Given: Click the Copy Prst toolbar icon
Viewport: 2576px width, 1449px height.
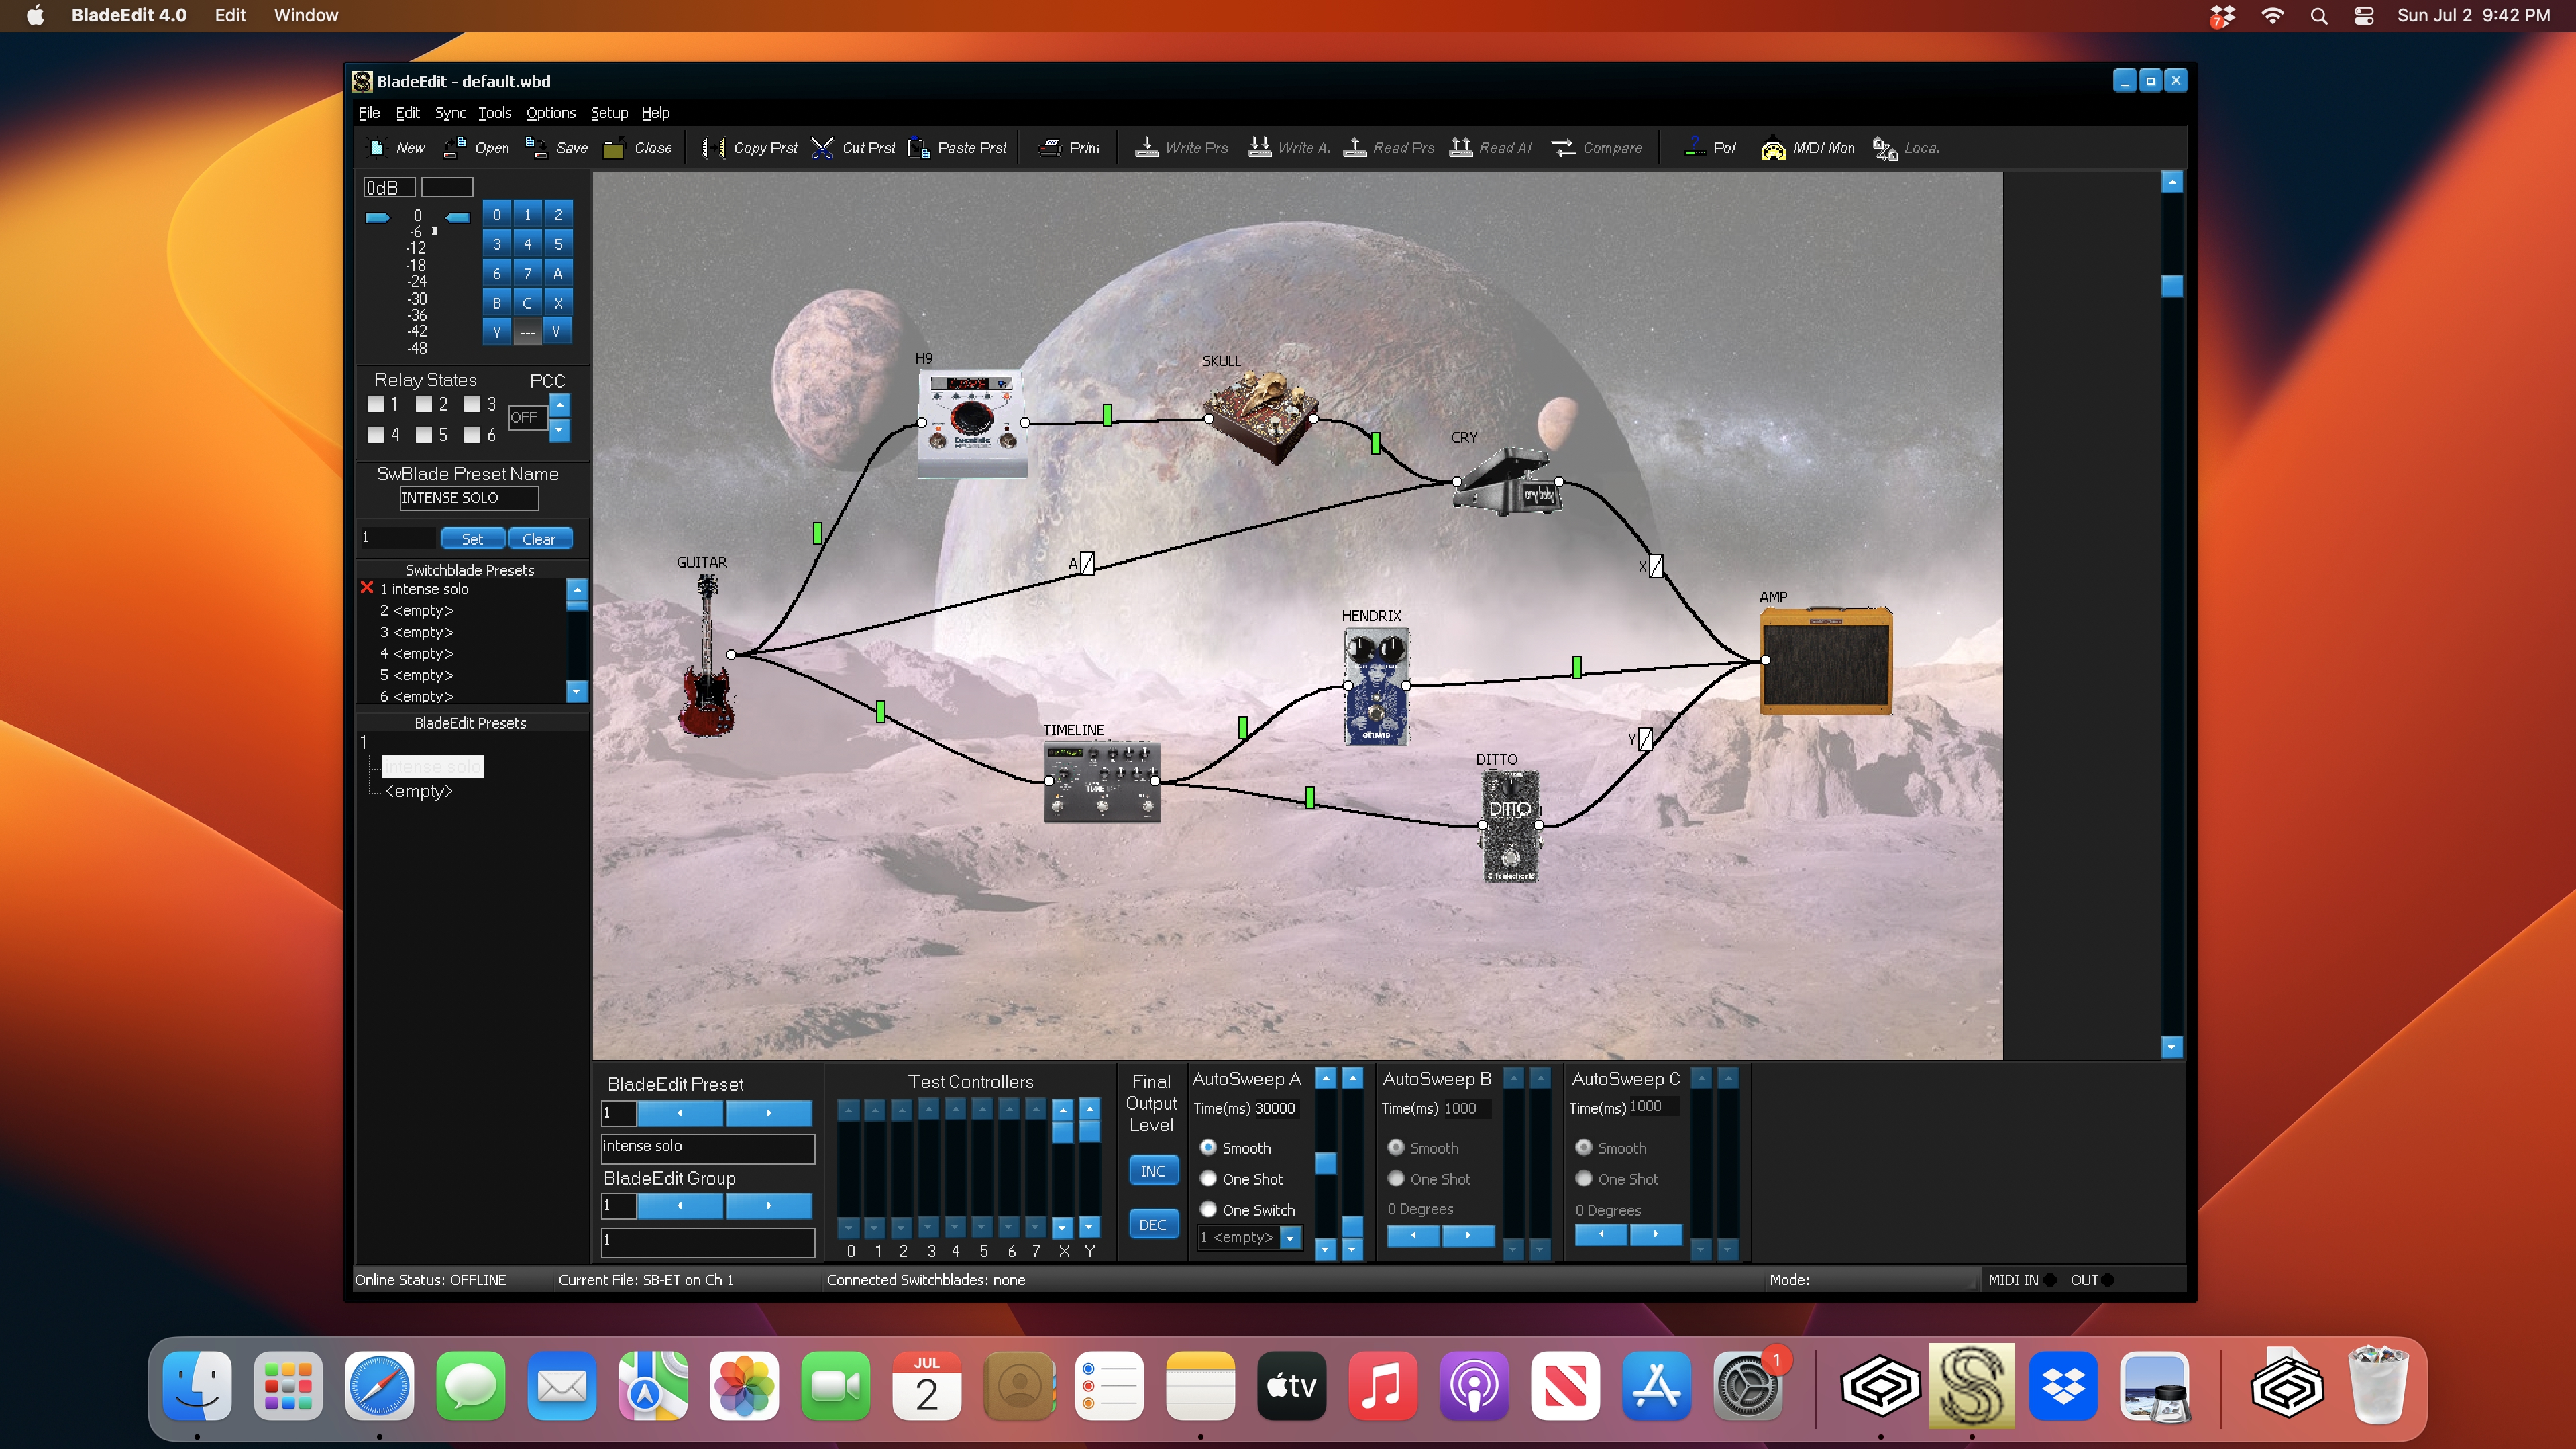Looking at the screenshot, I should 713,148.
